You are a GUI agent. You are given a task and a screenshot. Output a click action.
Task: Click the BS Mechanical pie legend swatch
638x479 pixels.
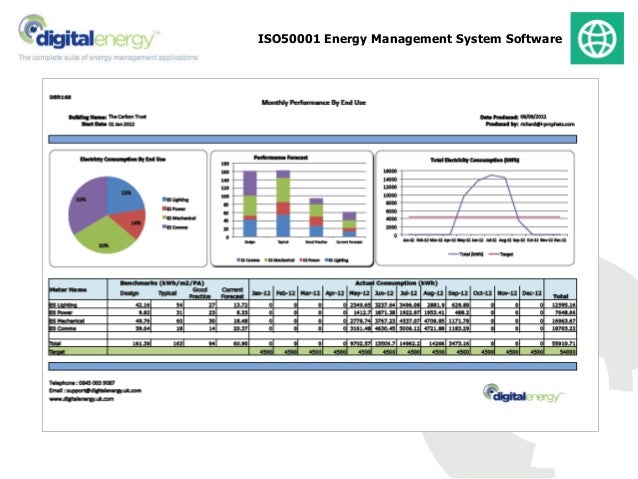coord(164,218)
